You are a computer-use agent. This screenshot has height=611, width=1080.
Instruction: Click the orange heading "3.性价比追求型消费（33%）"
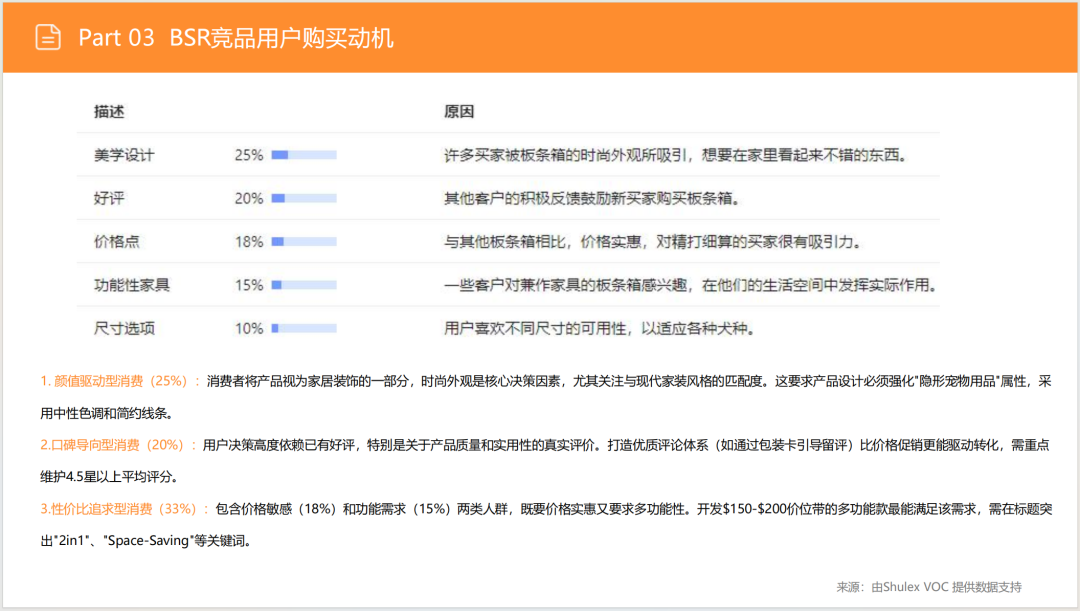125,509
